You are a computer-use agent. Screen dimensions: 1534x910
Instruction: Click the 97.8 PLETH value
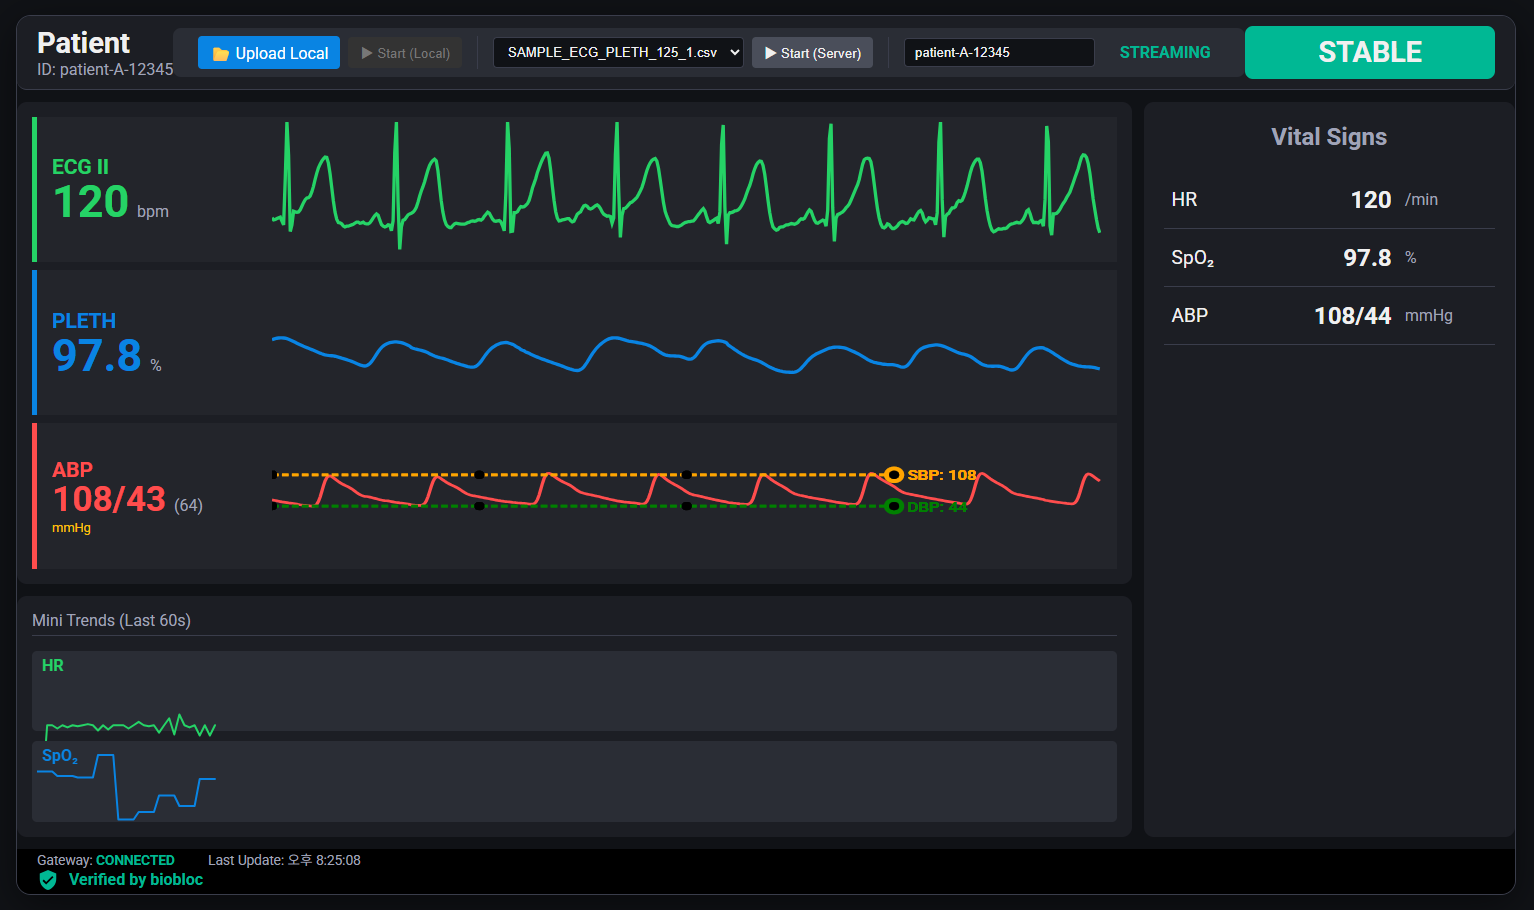97,356
